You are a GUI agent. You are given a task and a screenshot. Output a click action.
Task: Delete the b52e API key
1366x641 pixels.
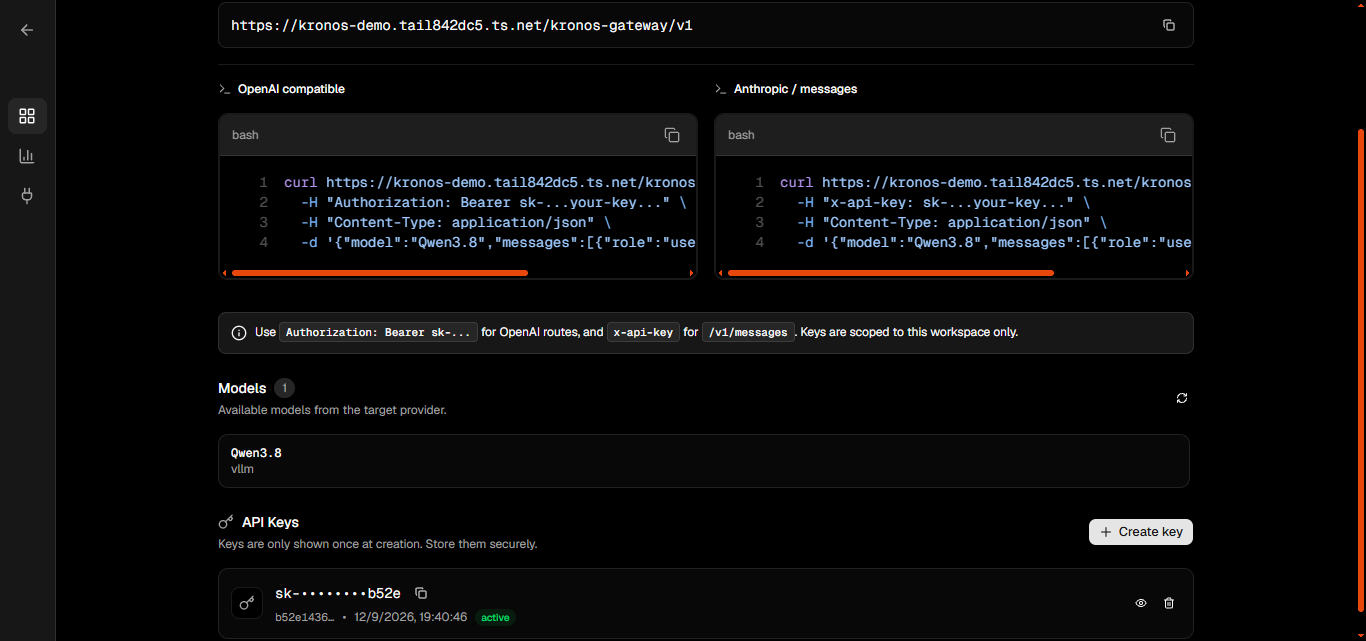tap(1169, 603)
